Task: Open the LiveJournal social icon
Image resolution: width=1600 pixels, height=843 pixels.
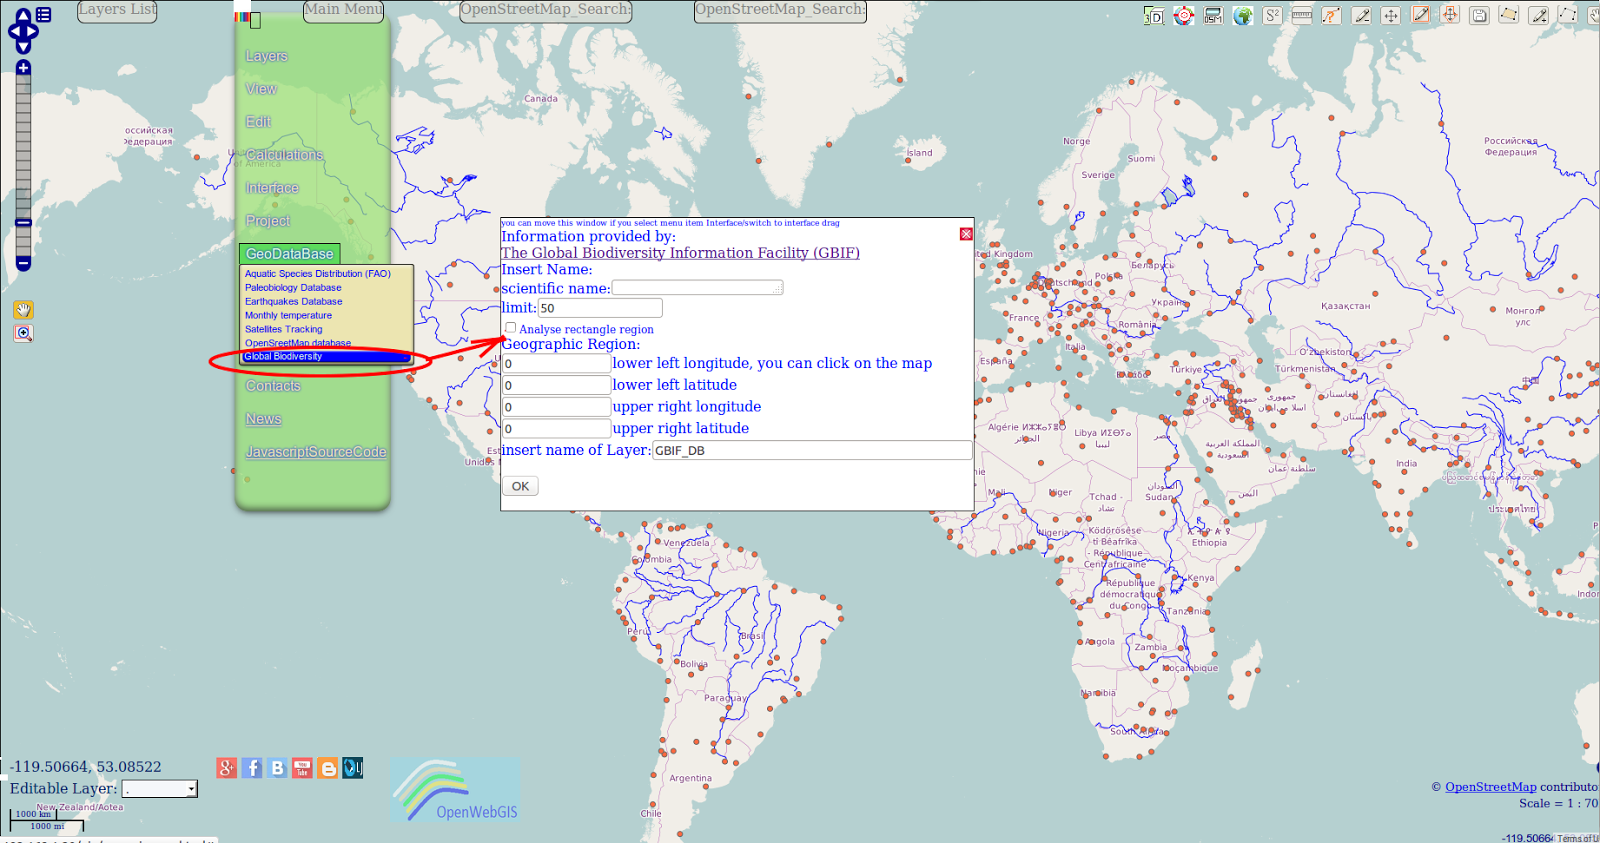Action: pos(353,768)
